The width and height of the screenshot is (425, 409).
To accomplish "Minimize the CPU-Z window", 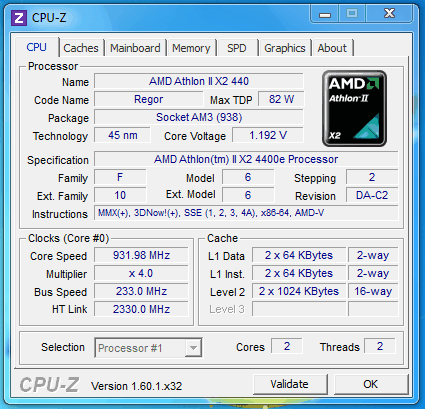I will 325,14.
